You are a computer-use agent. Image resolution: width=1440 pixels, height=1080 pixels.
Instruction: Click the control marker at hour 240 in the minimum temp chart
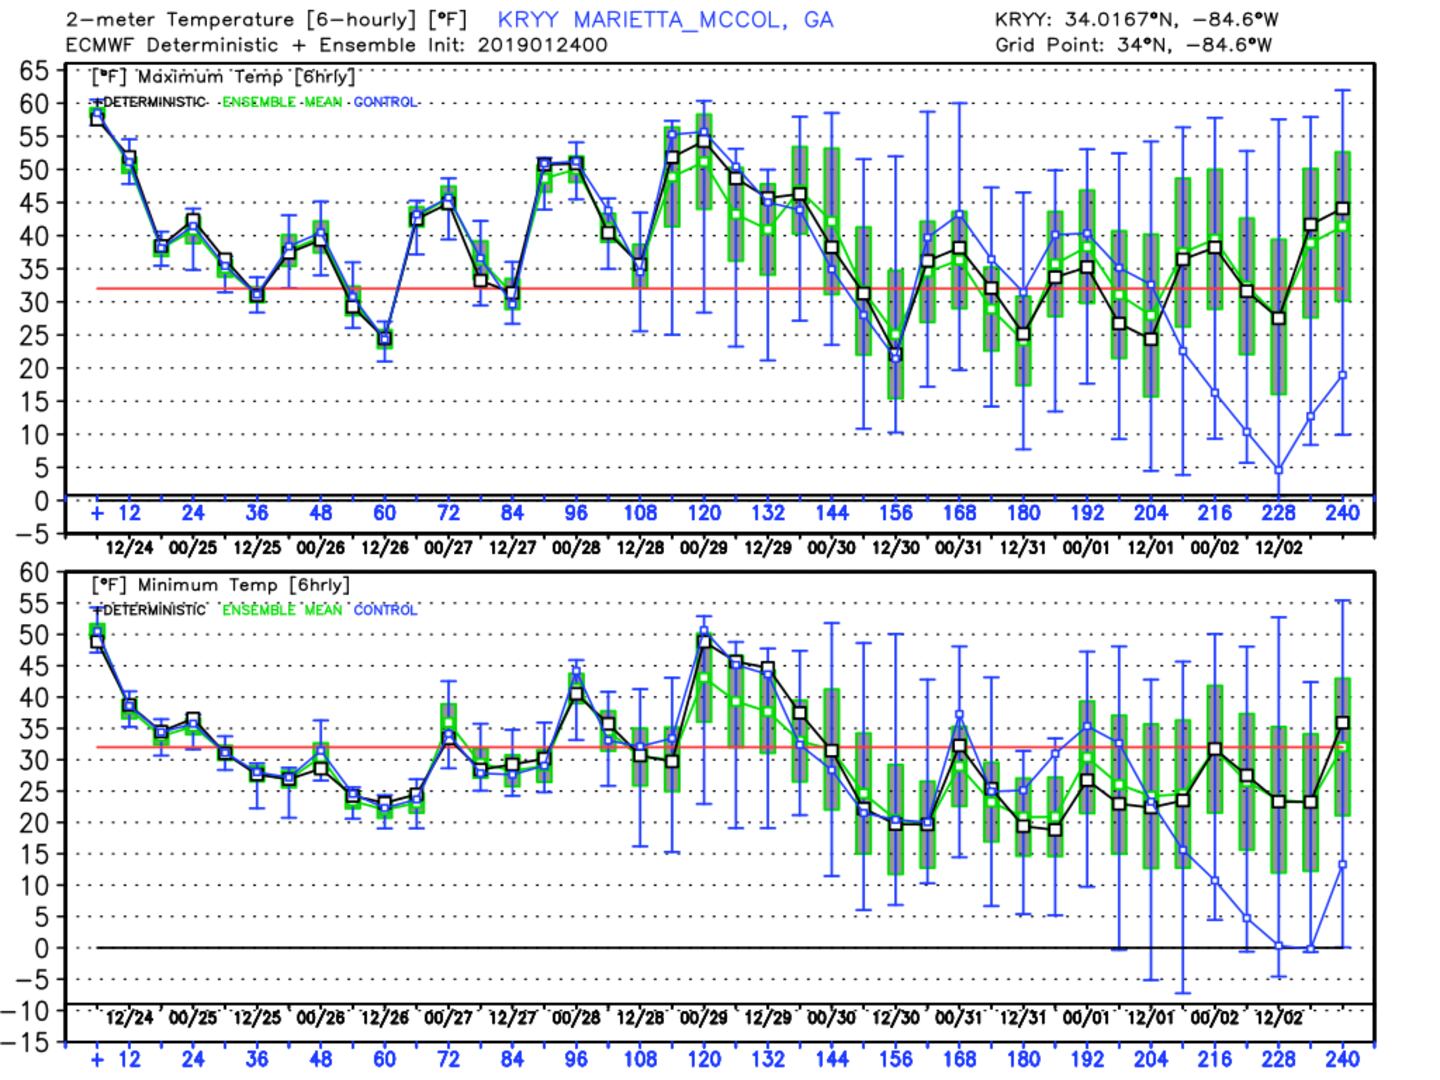pos(1343,865)
